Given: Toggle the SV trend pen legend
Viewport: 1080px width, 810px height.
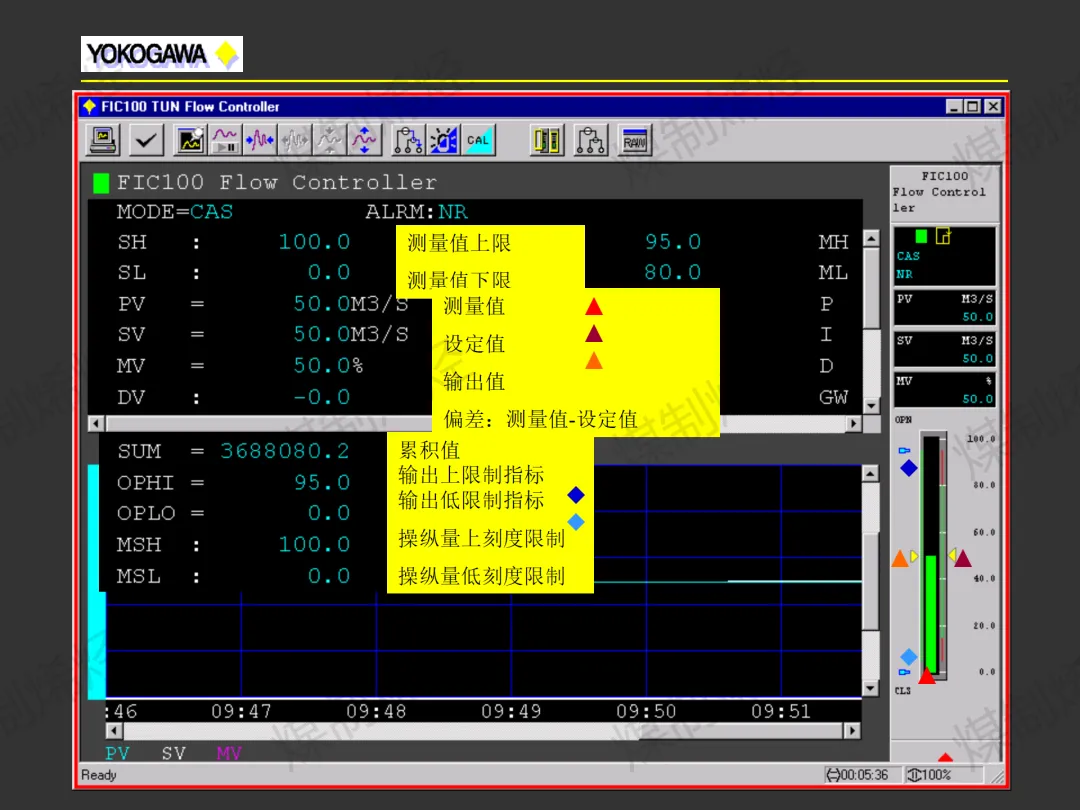Looking at the screenshot, I should click(174, 754).
